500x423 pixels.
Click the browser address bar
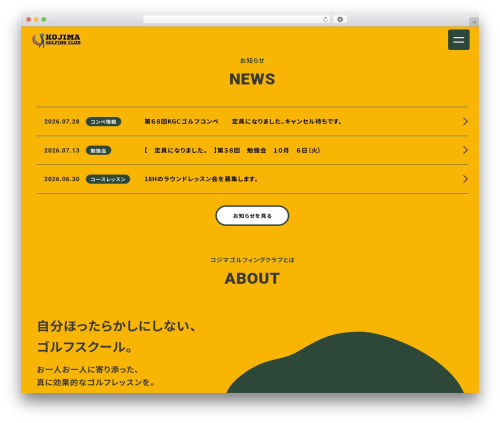[x=236, y=19]
